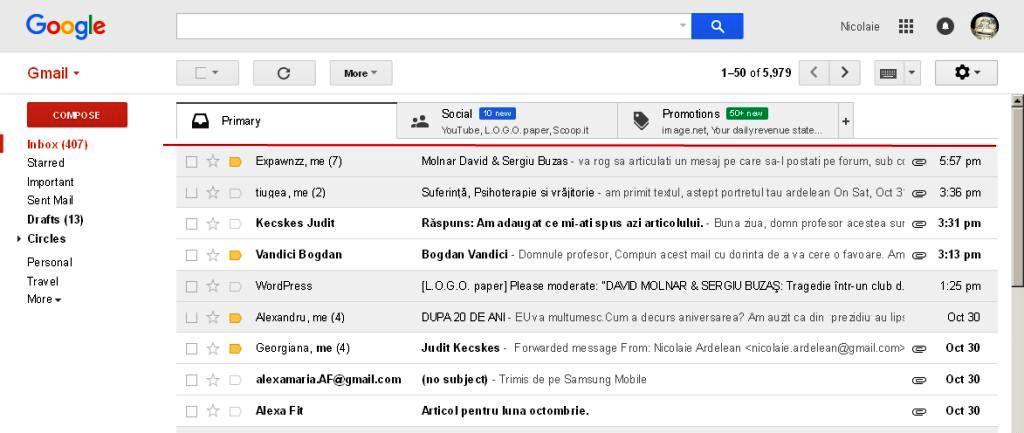Star the Kecskes Judit email

213,223
